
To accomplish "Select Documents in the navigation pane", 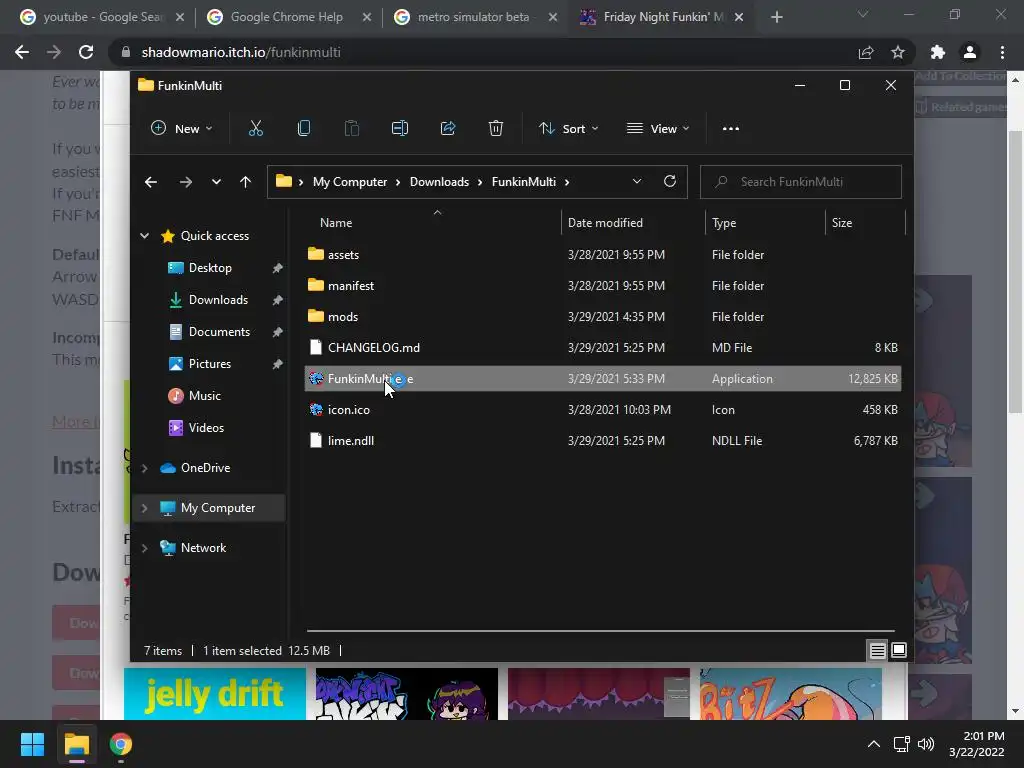I will [x=219, y=332].
